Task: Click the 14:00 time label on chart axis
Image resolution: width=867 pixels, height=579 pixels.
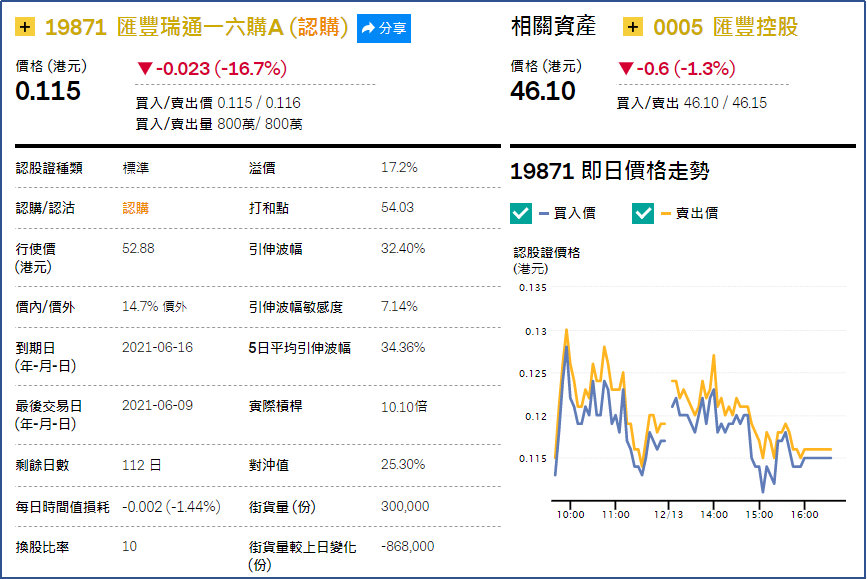Action: (x=714, y=515)
